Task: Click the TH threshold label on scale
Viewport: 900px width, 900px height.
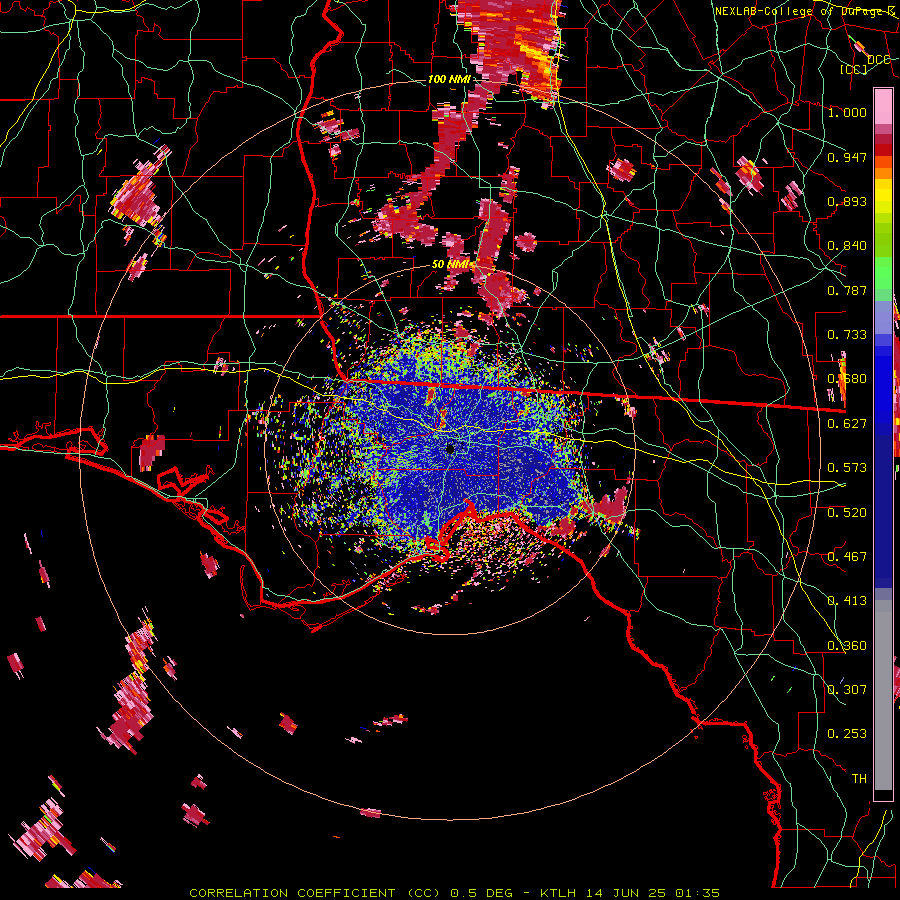Action: tap(859, 779)
